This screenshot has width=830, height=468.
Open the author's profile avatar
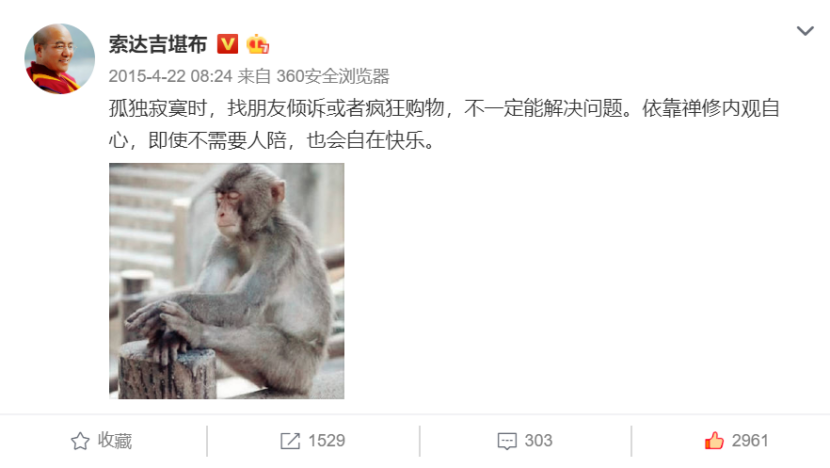pyautogui.click(x=60, y=59)
